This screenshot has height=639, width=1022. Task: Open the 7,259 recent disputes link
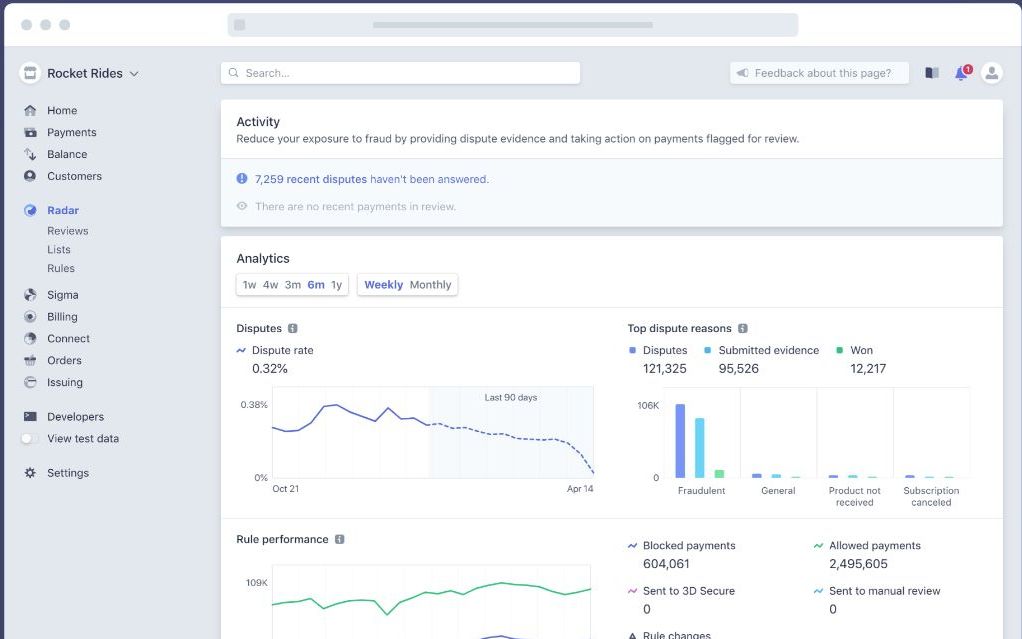(310, 179)
